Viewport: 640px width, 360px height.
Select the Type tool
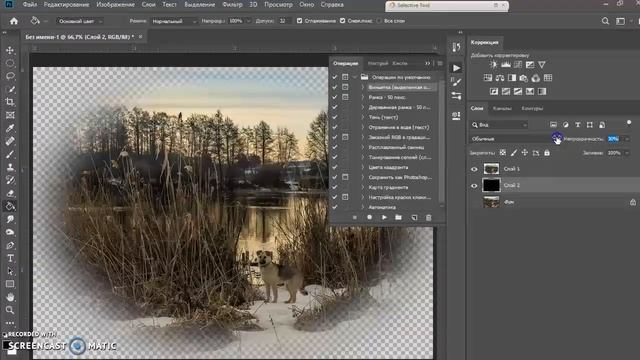coord(10,258)
